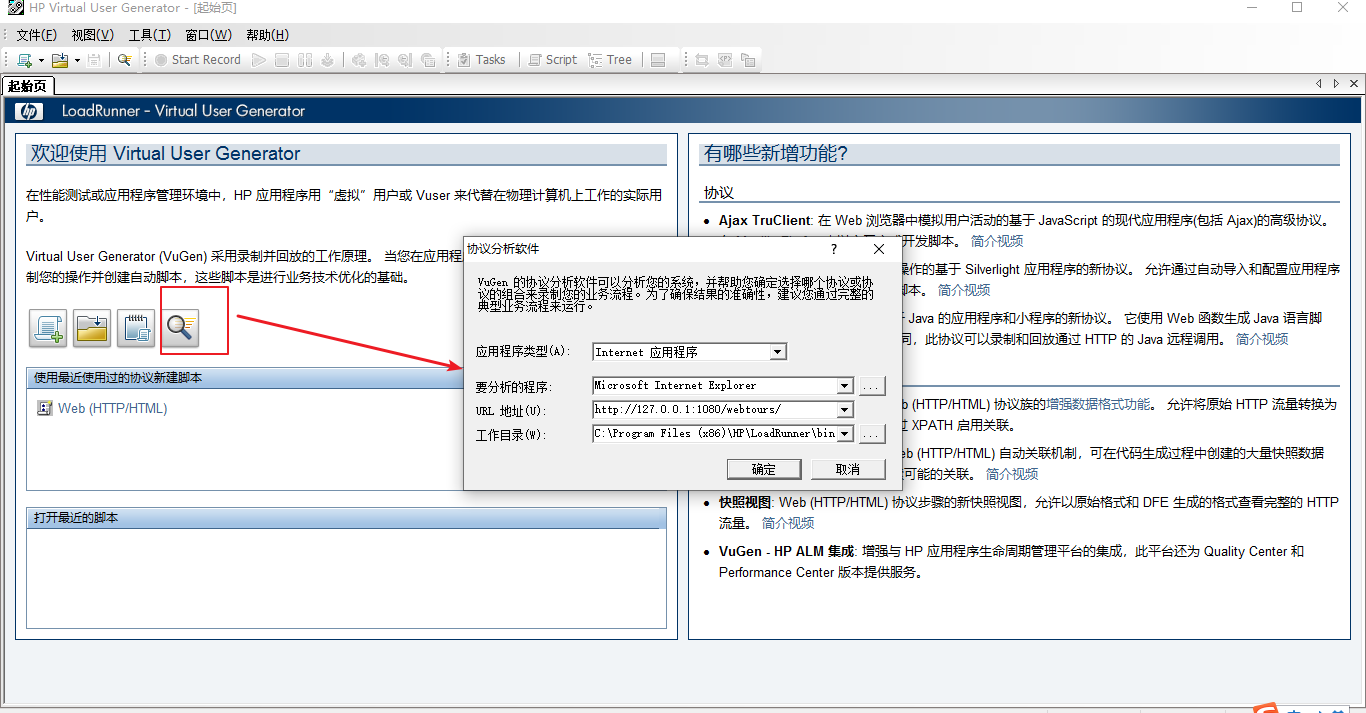This screenshot has height=713, width=1366.
Task: Open the 工具(T) menu
Action: tap(150, 35)
